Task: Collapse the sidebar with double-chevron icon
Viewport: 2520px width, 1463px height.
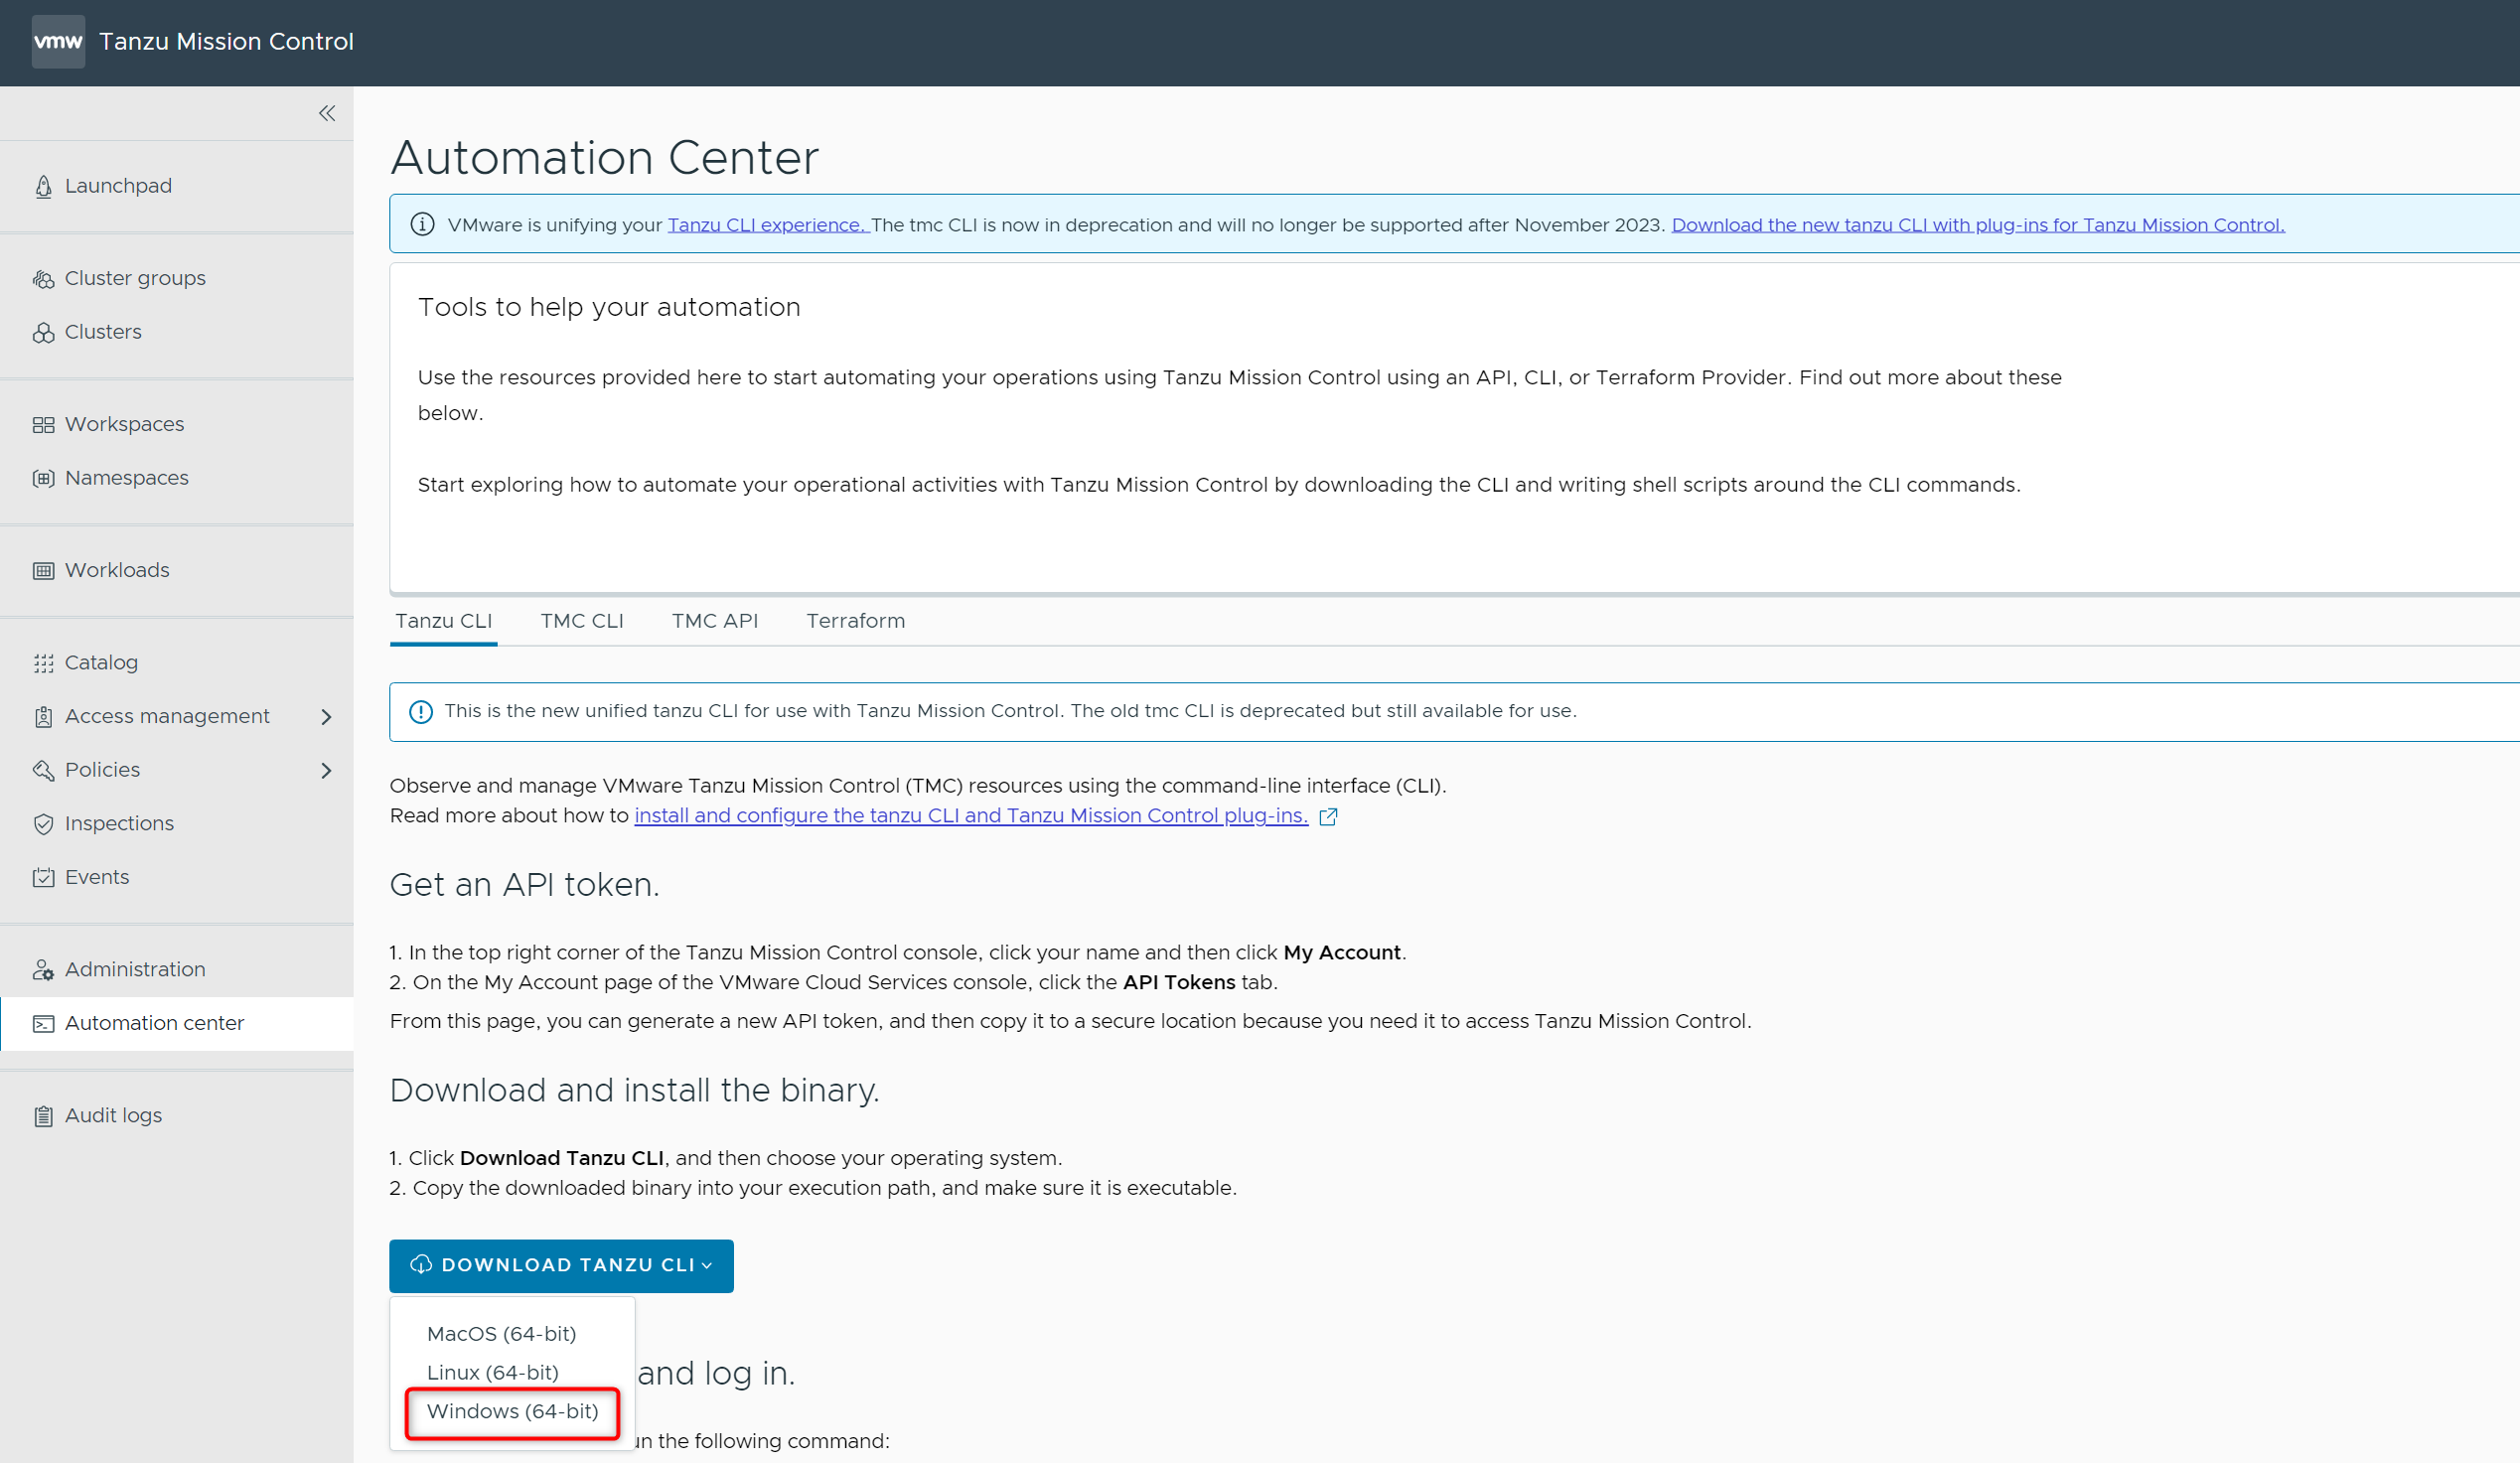Action: point(327,114)
